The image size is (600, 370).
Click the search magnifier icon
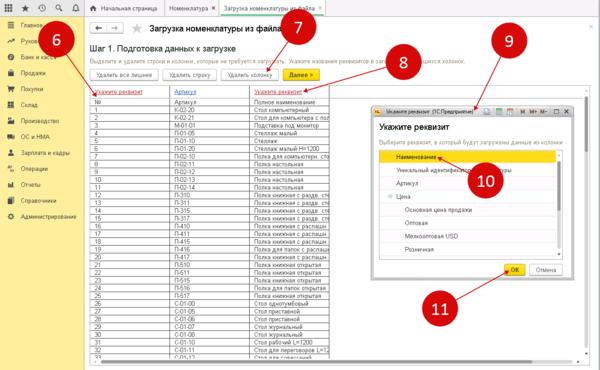coord(59,8)
